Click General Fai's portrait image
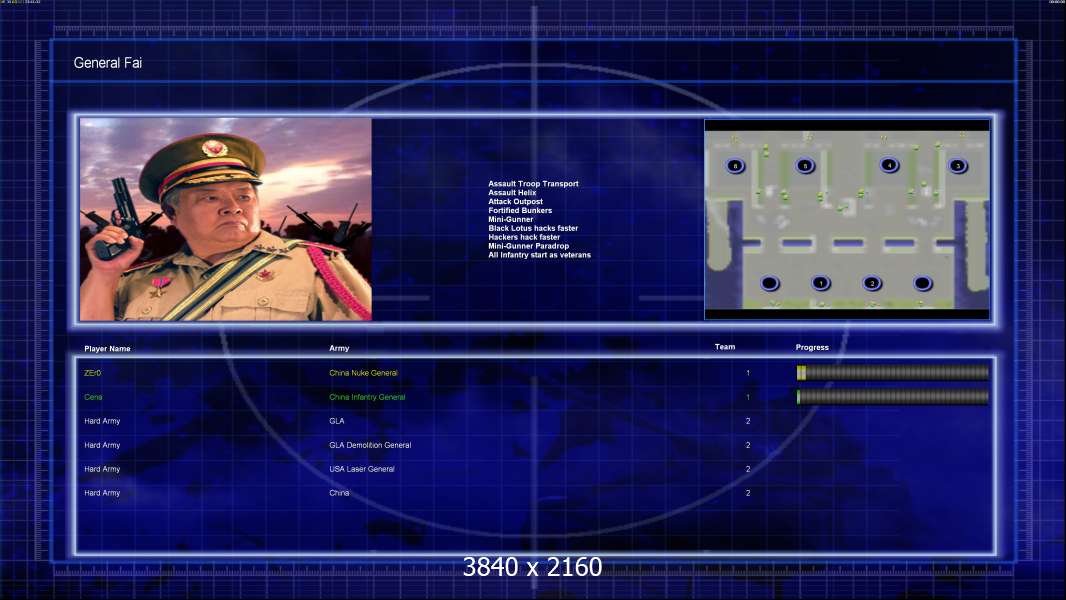The height and width of the screenshot is (600, 1066). [x=226, y=219]
